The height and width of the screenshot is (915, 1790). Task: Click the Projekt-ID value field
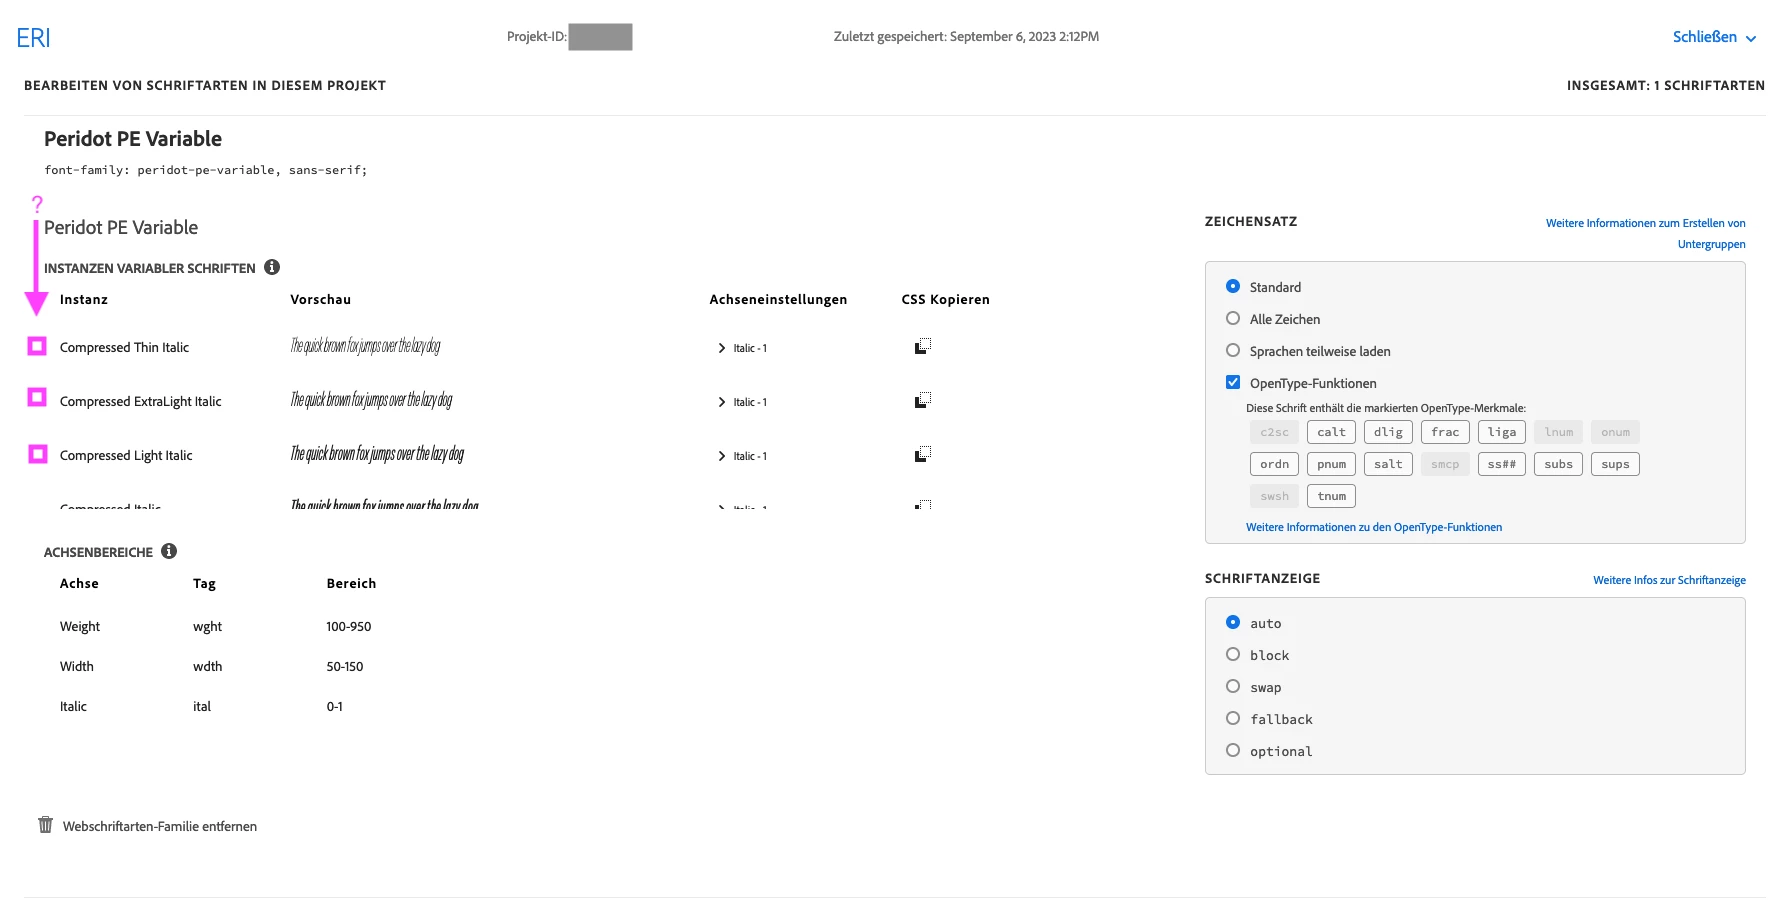click(600, 37)
